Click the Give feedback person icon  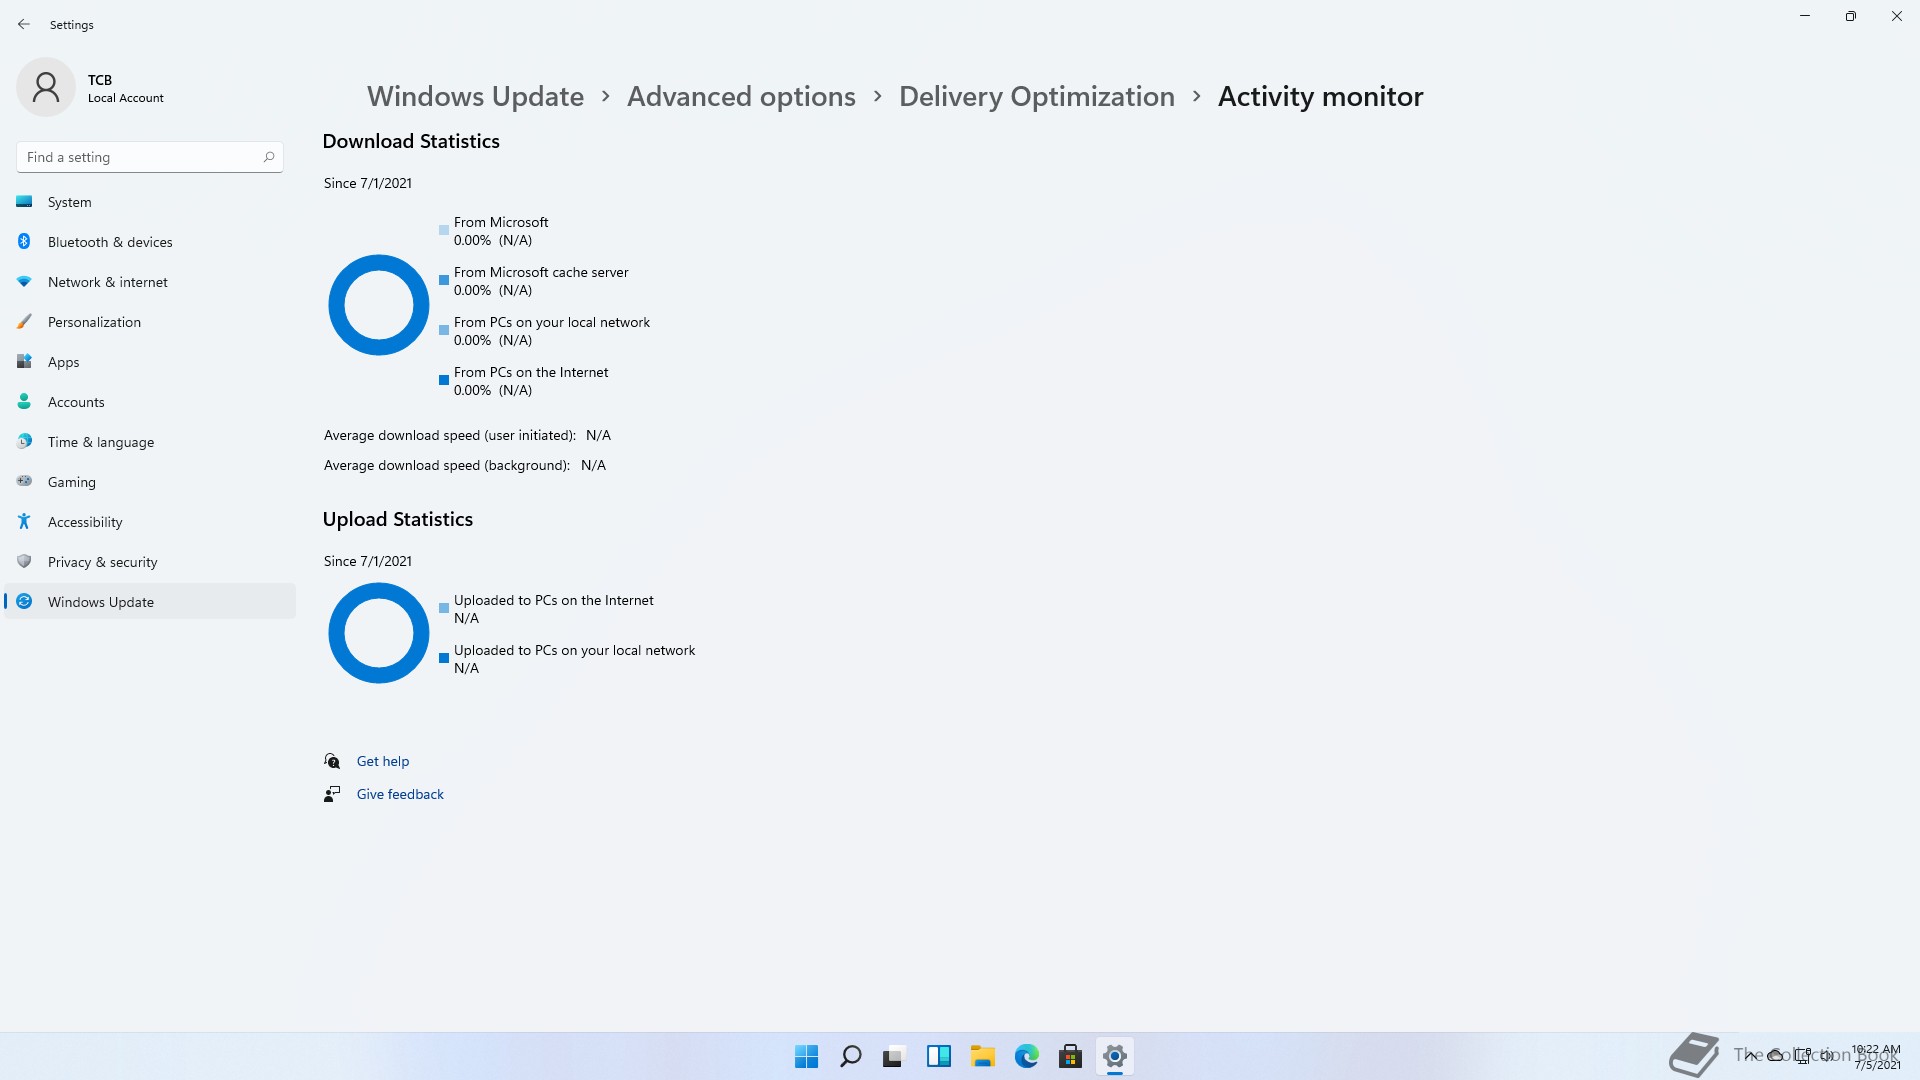pos(332,794)
